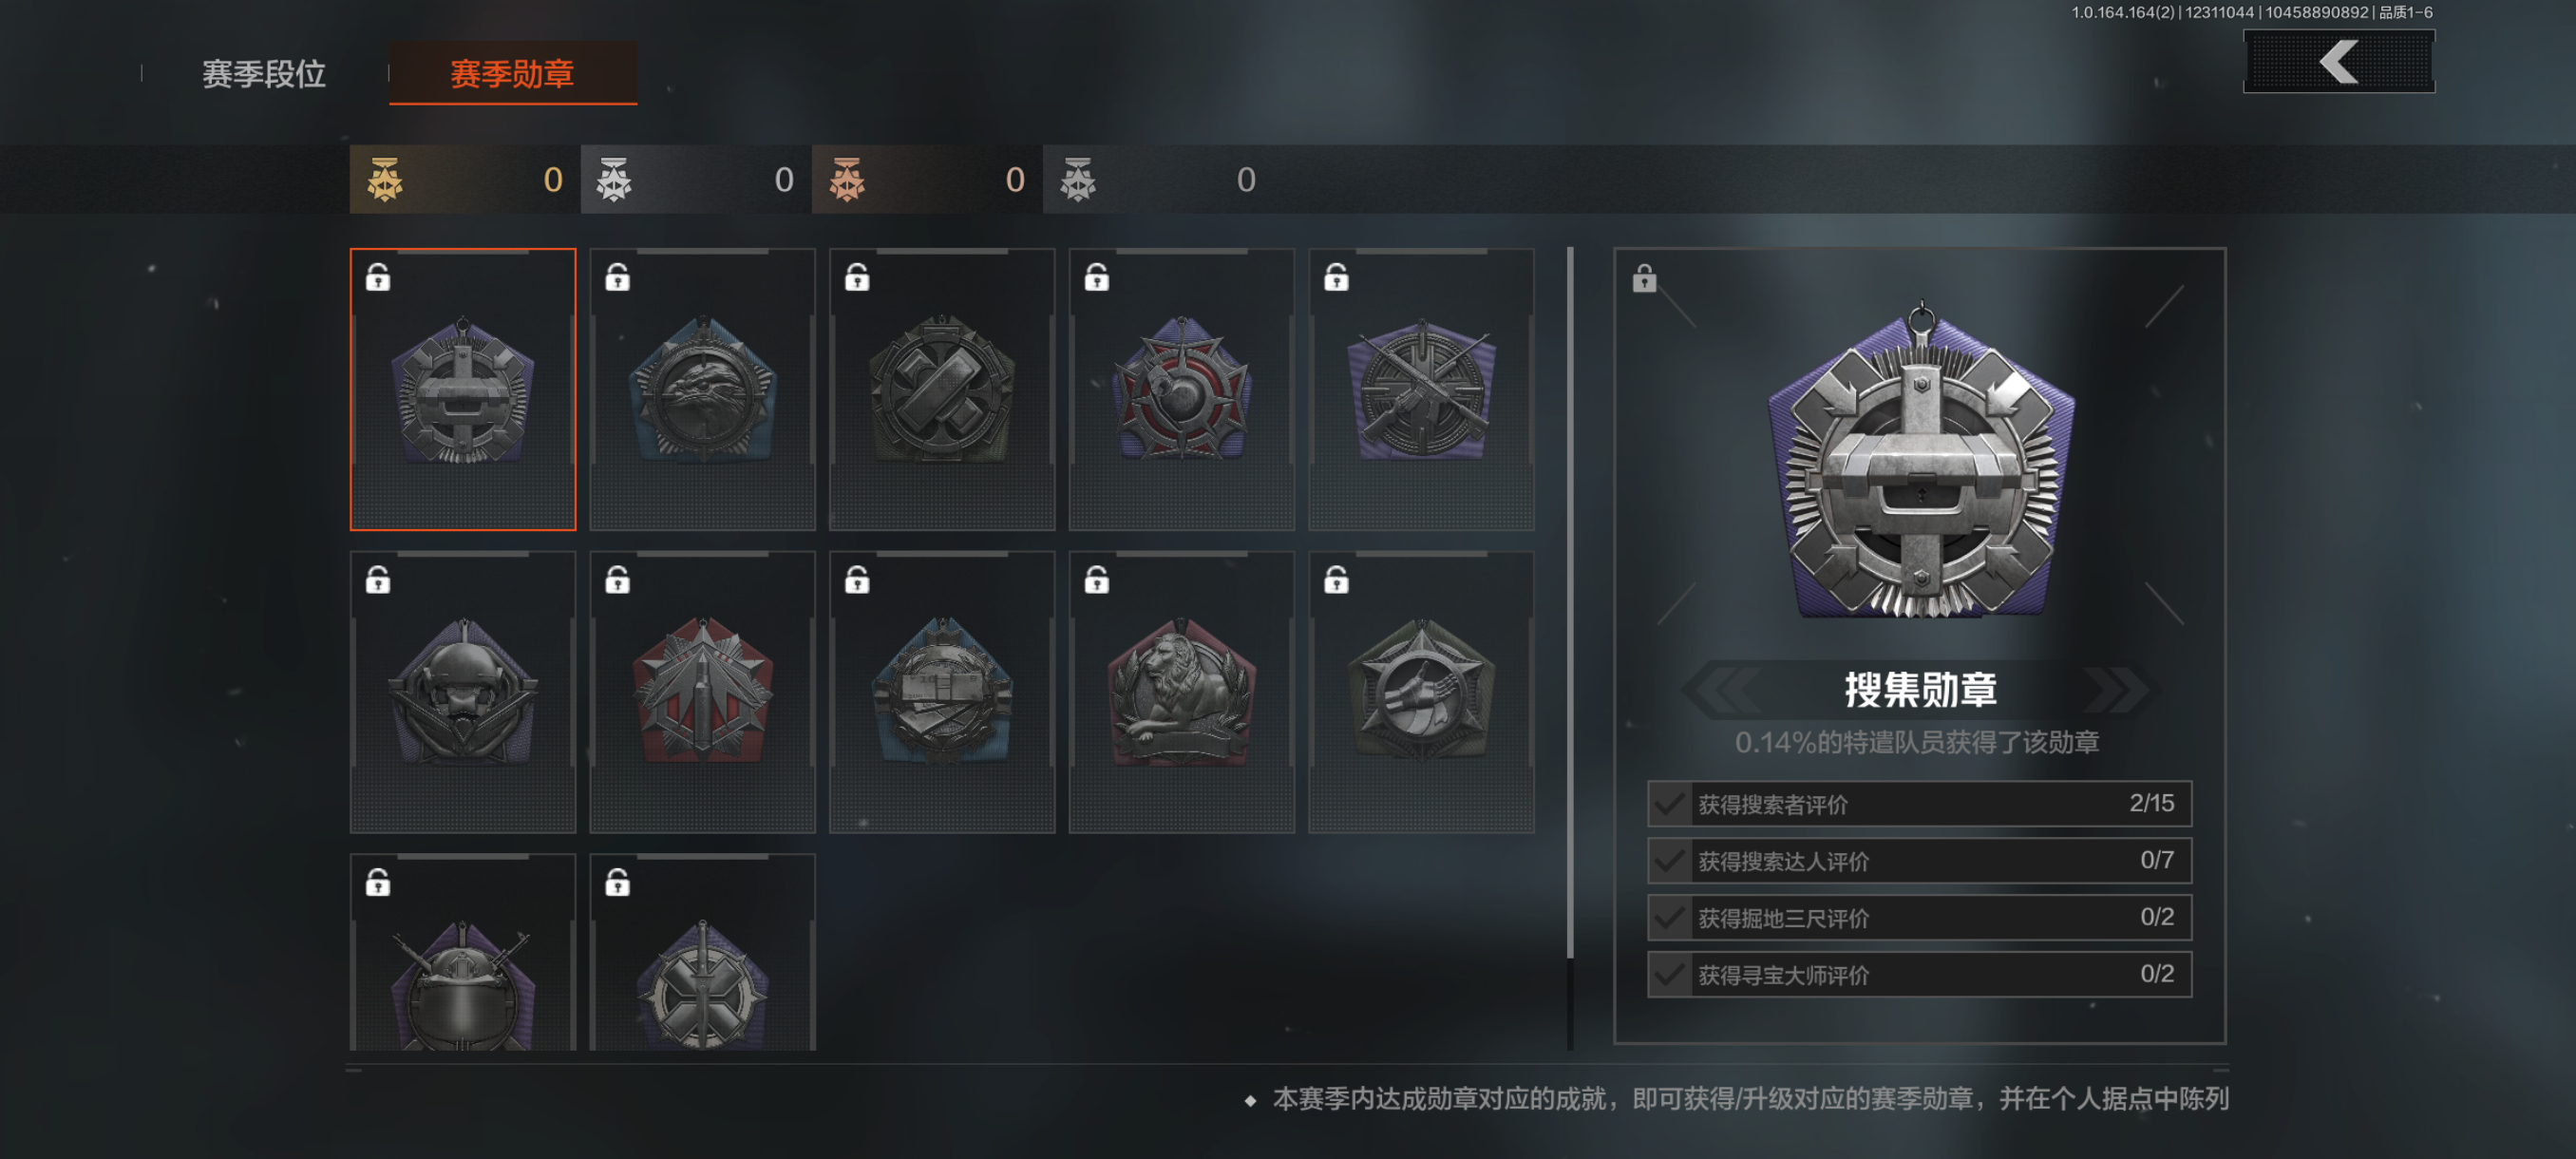The height and width of the screenshot is (1159, 2576).
Task: Switch to the 赛季段位 tab
Action: [x=264, y=74]
